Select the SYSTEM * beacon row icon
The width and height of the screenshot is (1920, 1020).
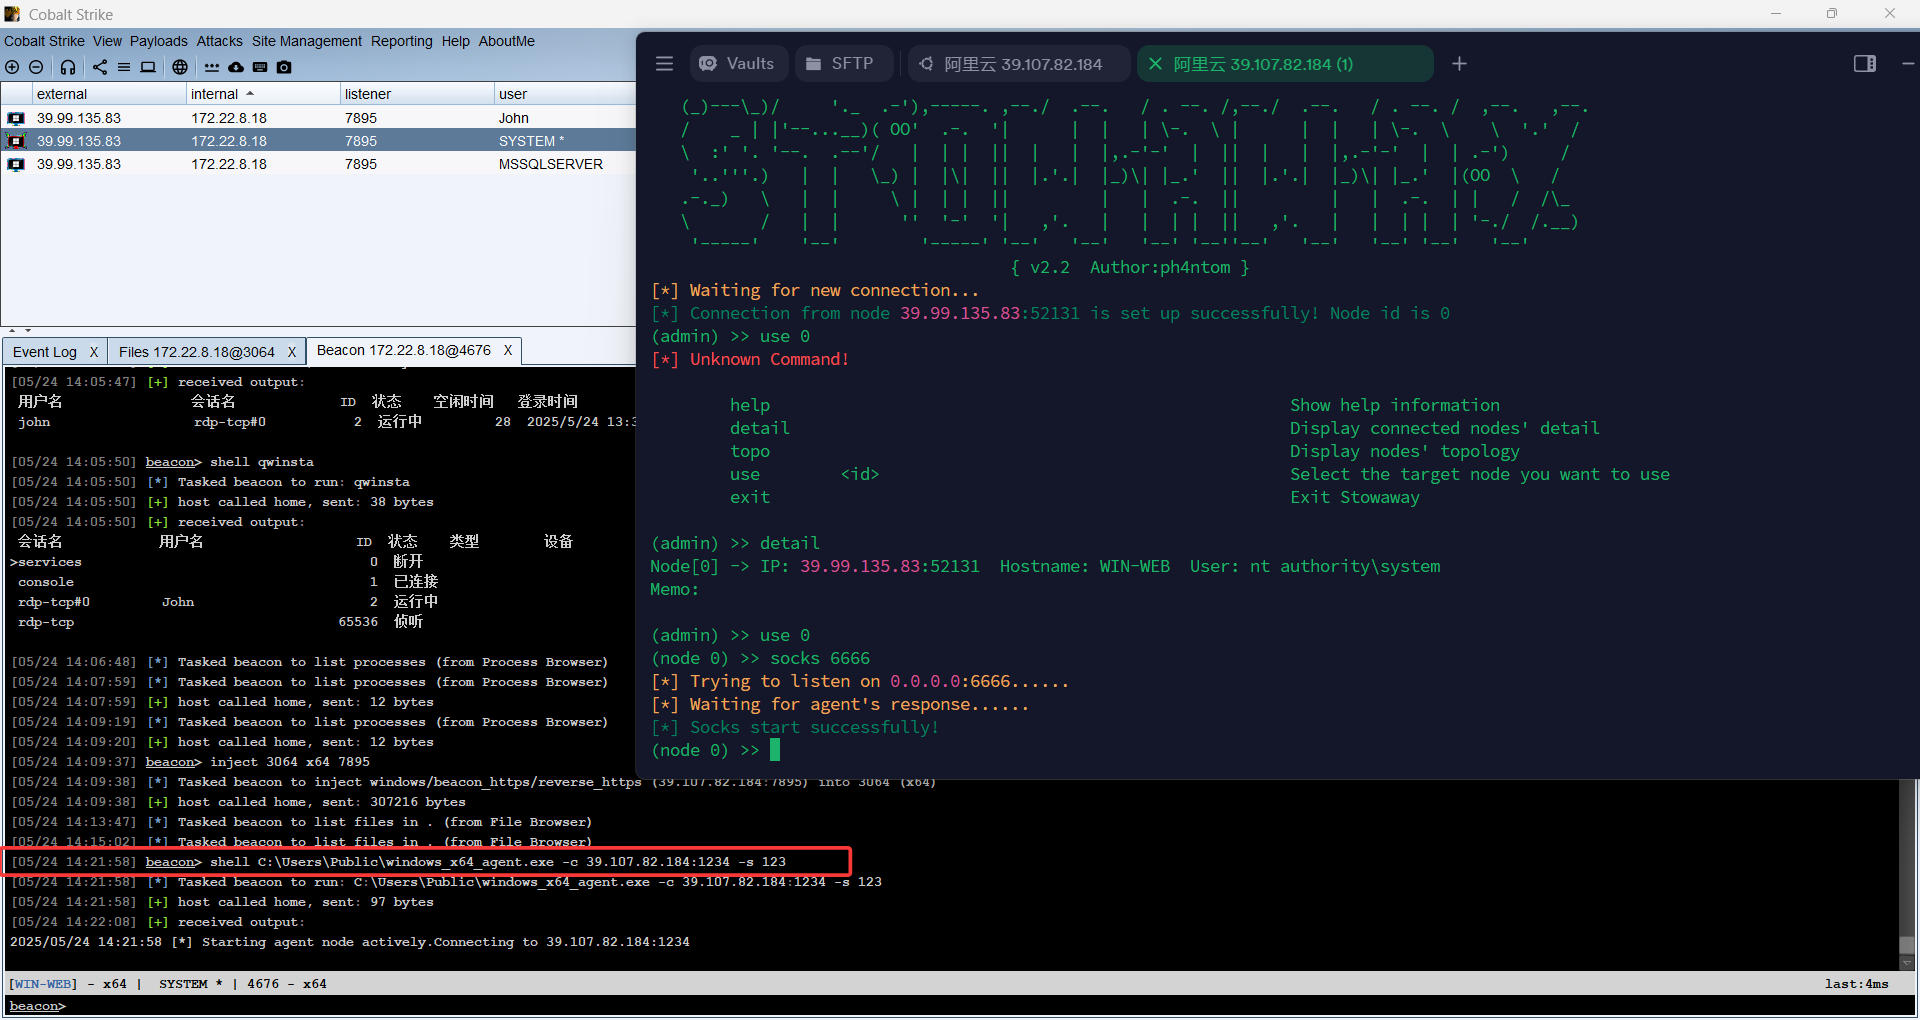[x=16, y=141]
